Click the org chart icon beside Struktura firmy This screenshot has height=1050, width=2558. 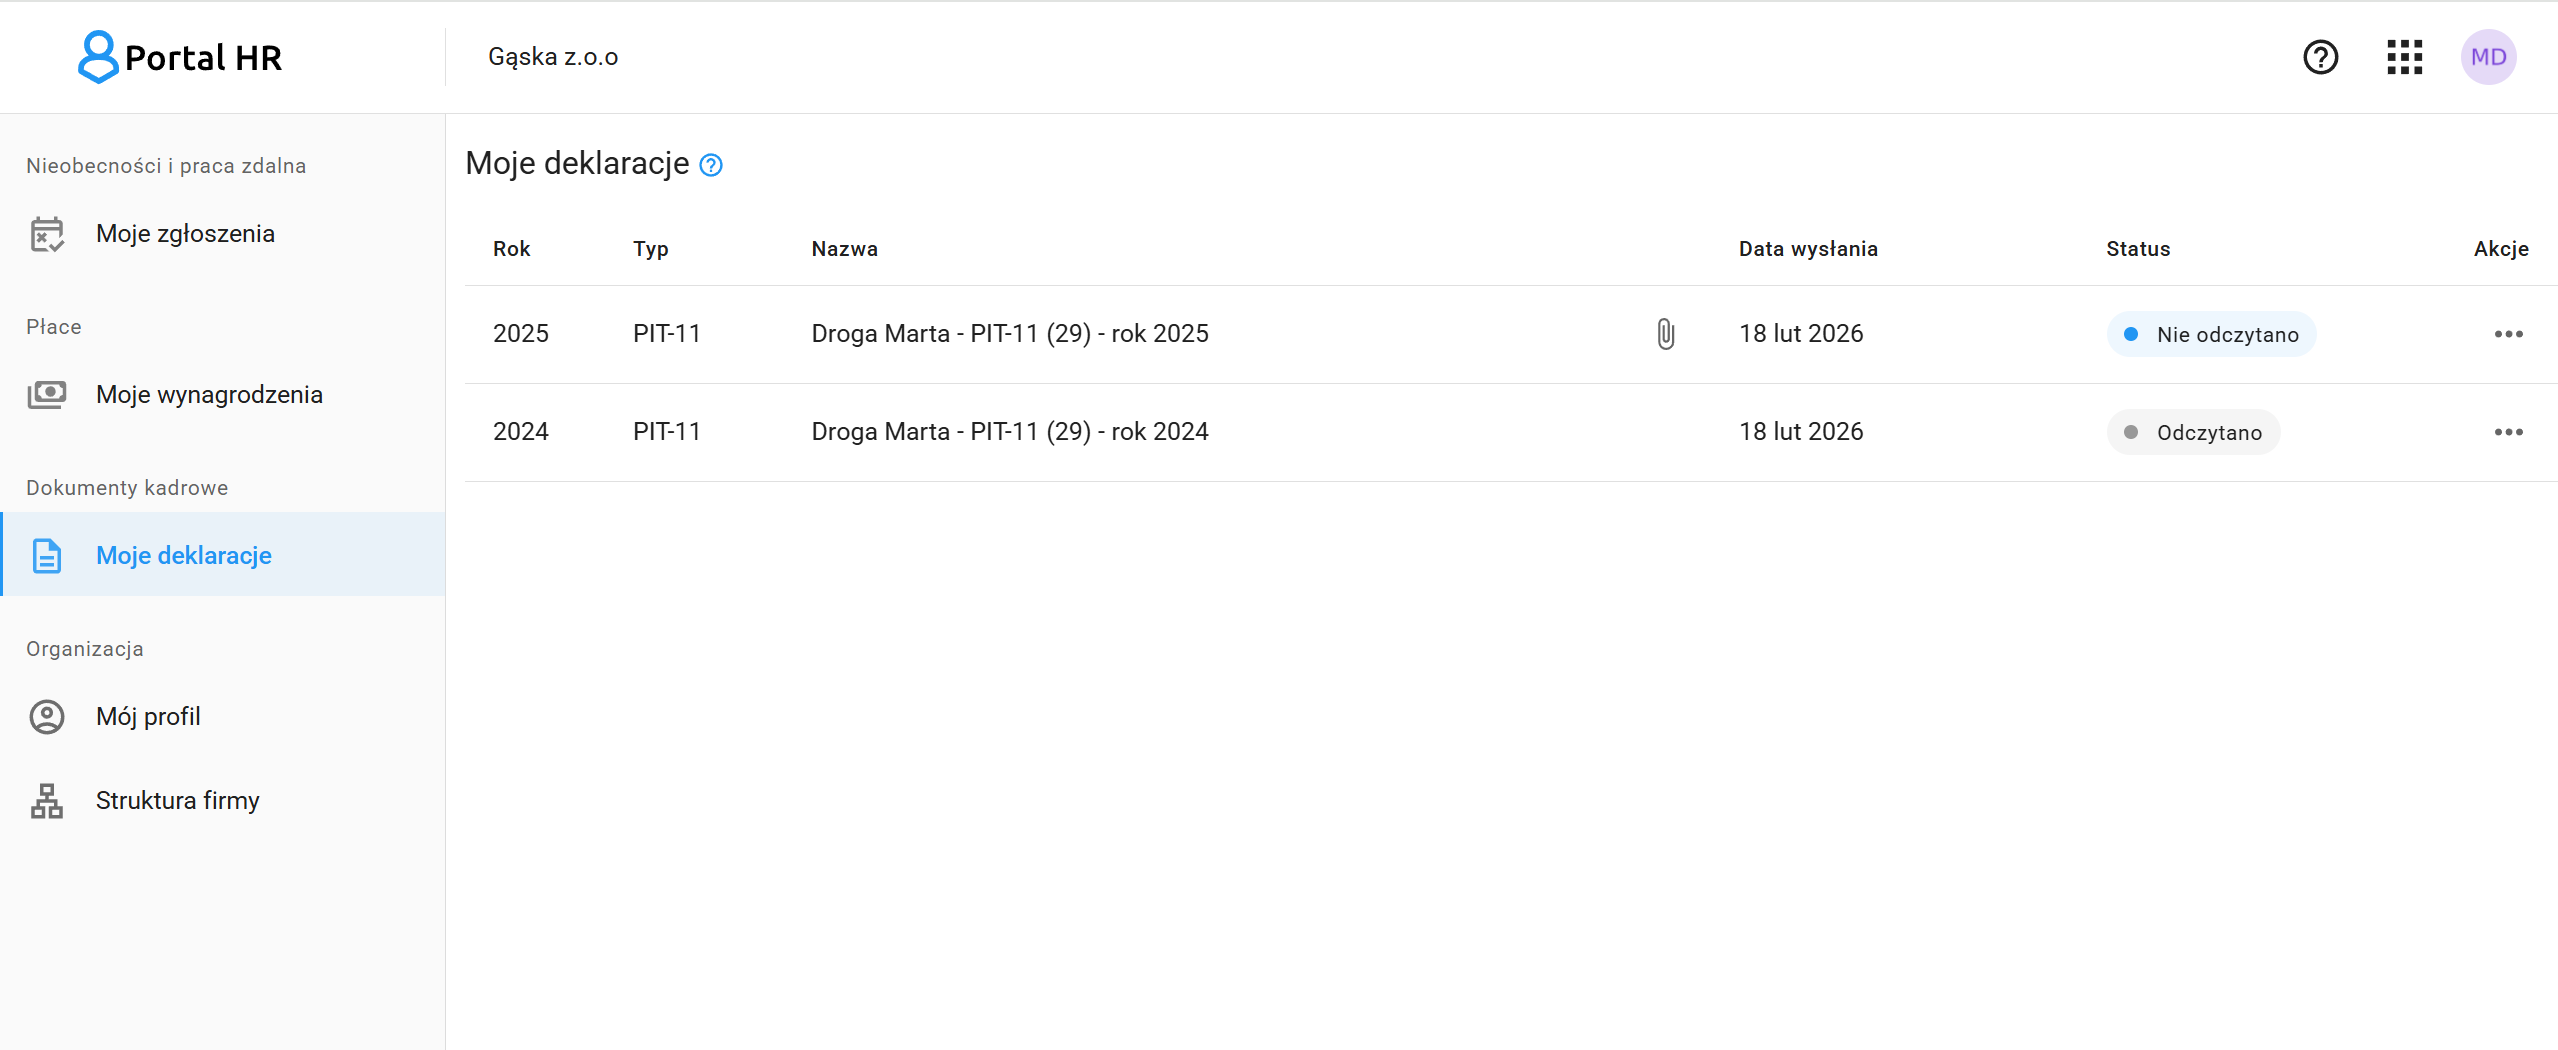[x=47, y=801]
